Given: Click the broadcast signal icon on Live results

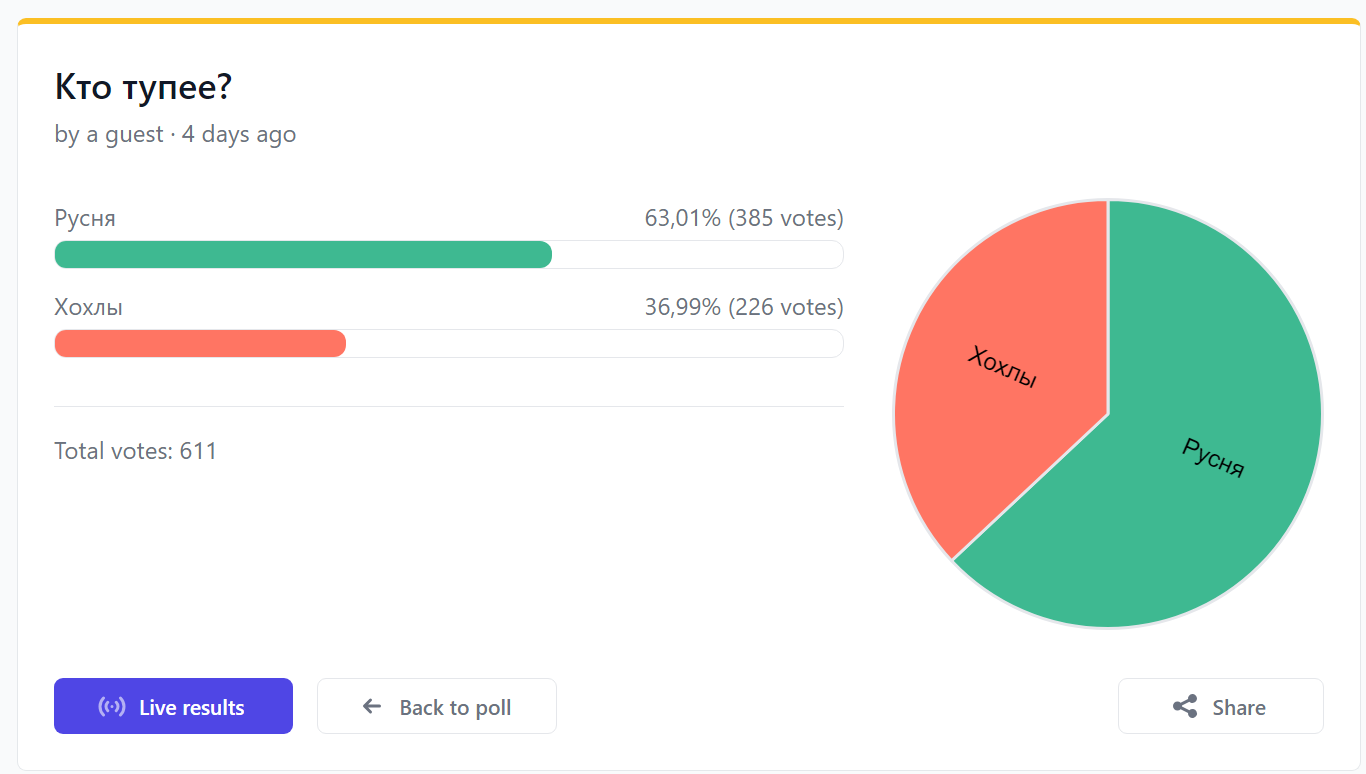Looking at the screenshot, I should tap(112, 707).
